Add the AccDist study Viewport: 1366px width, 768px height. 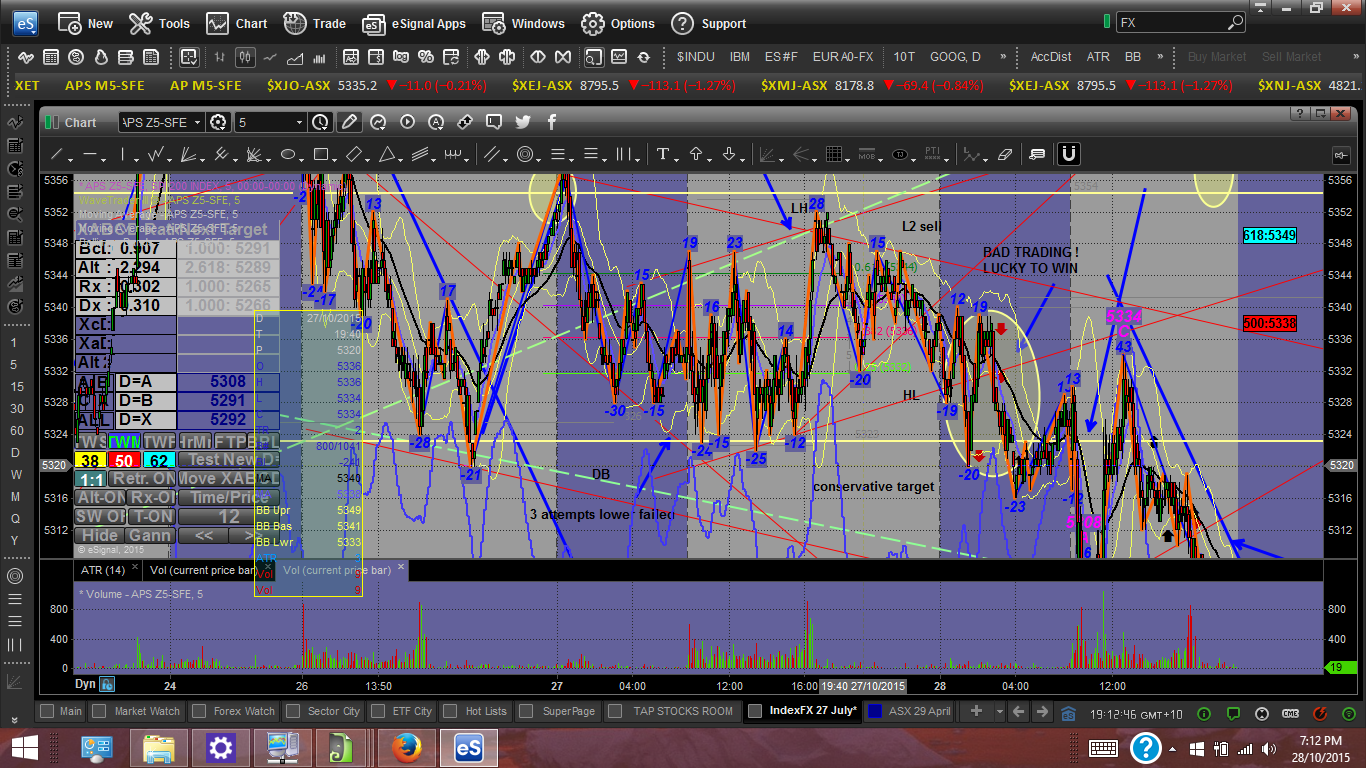pos(1051,57)
